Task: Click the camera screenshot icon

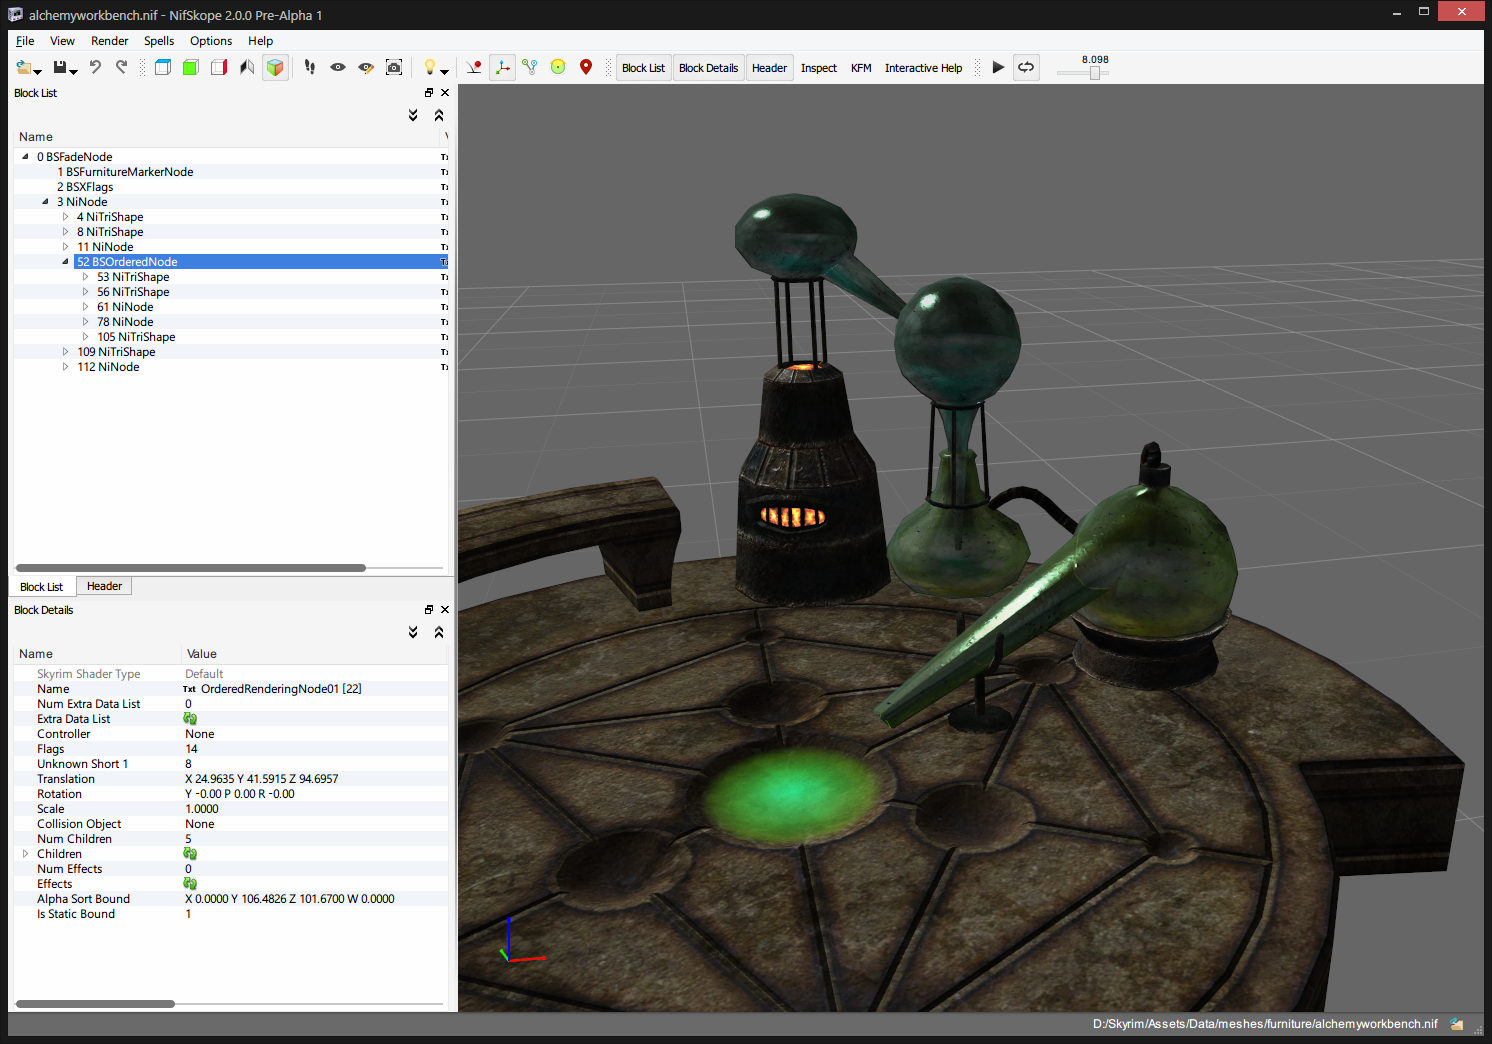Action: 394,67
